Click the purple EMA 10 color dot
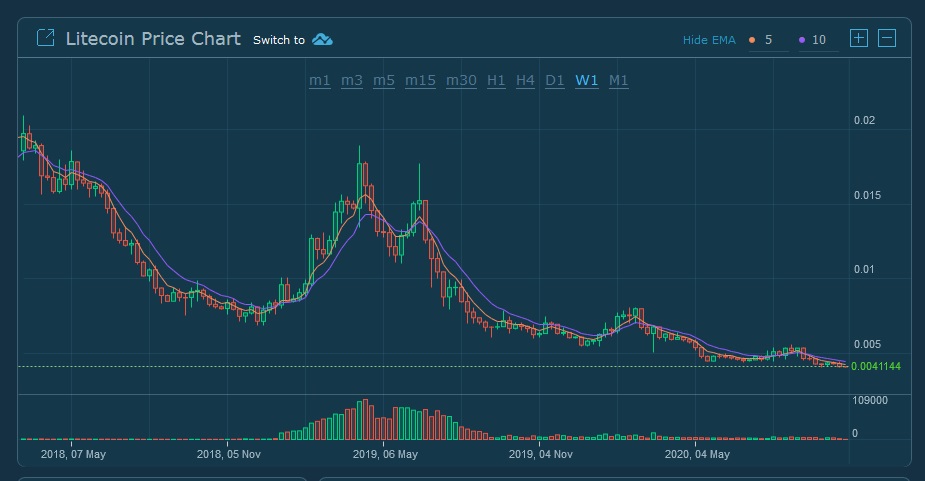 [802, 40]
